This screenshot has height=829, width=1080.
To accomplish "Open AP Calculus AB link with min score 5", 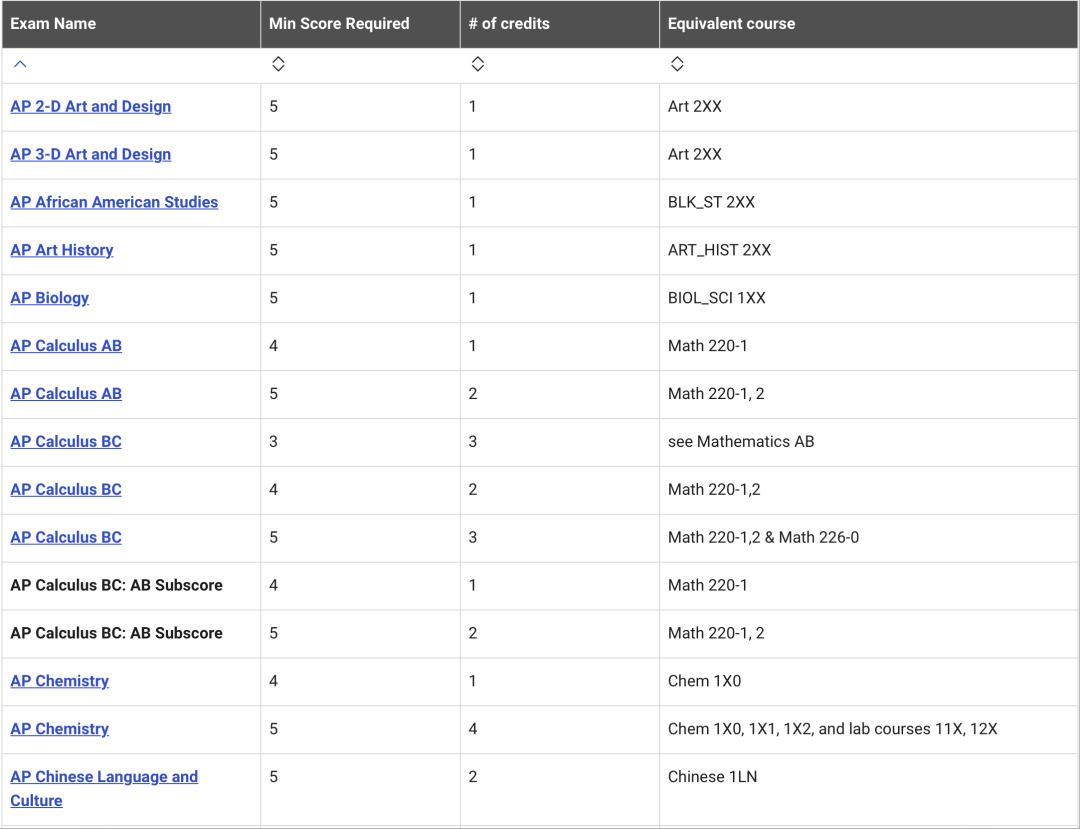I will (66, 394).
